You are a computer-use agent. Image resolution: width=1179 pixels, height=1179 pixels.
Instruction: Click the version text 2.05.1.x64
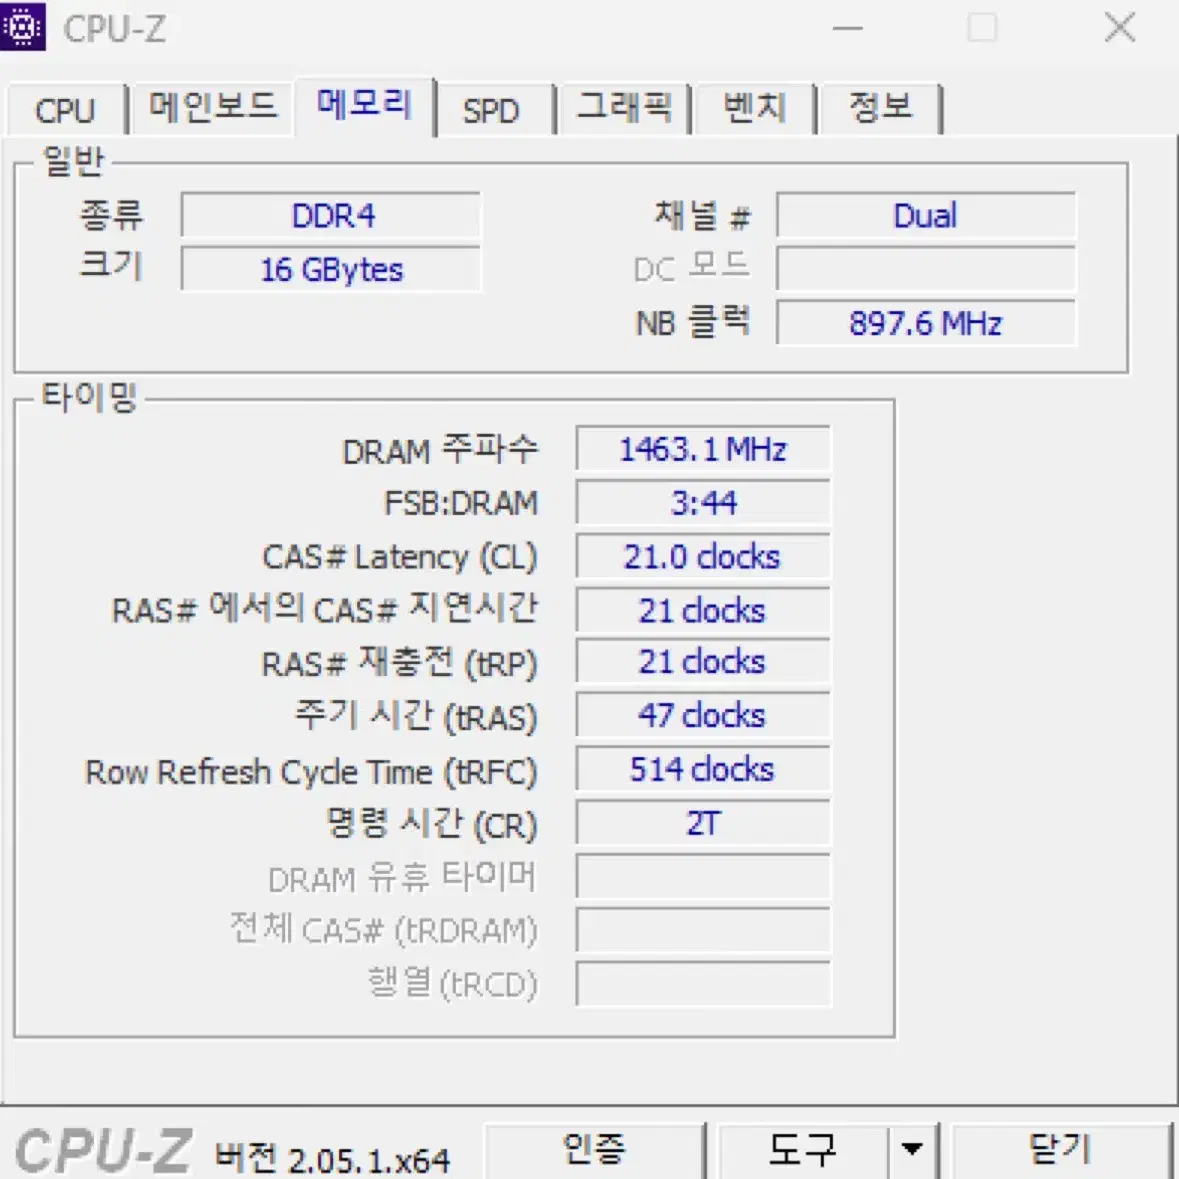click(x=369, y=1160)
